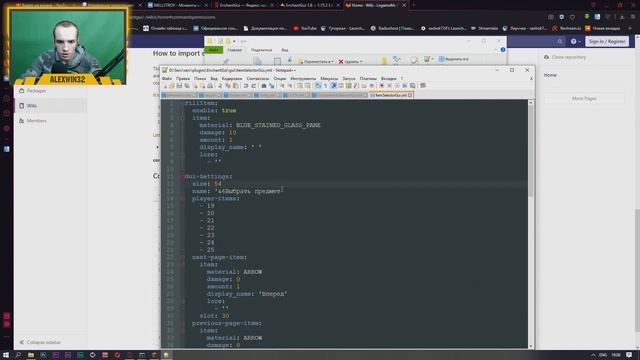
Task: Click Clone repository link on wiki page
Action: 565,57
